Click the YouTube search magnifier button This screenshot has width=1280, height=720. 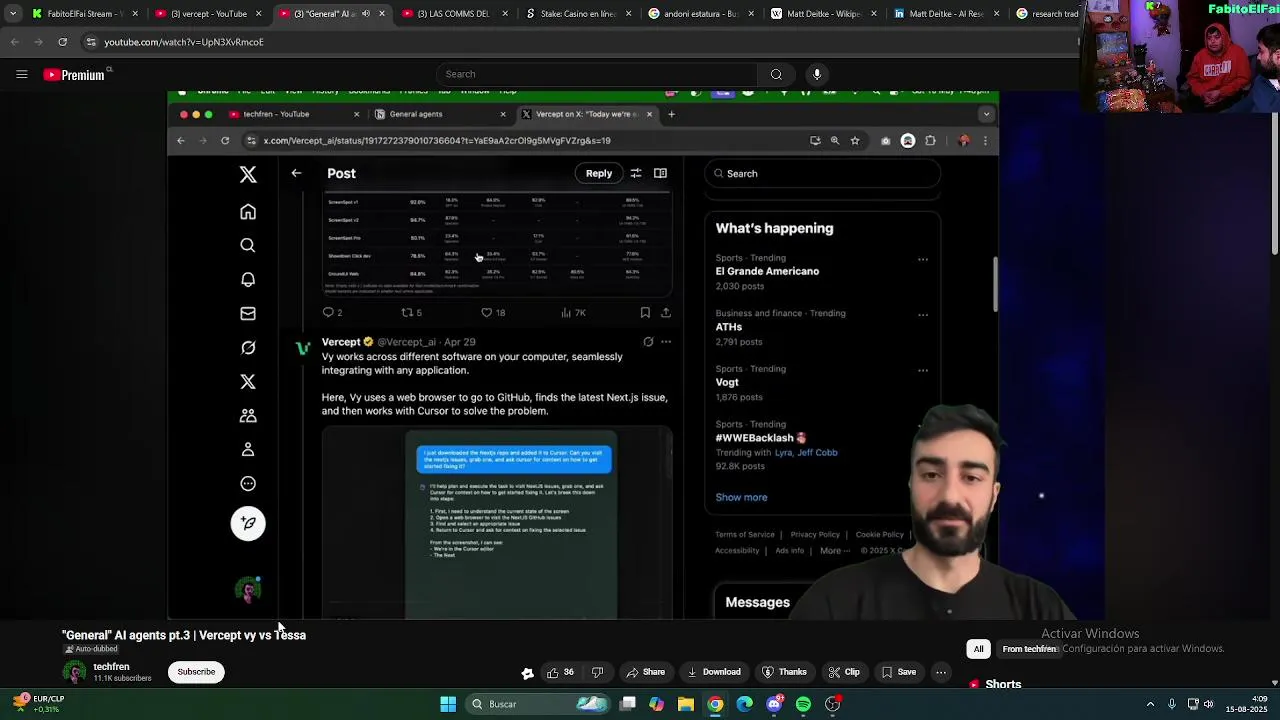pyautogui.click(x=776, y=74)
